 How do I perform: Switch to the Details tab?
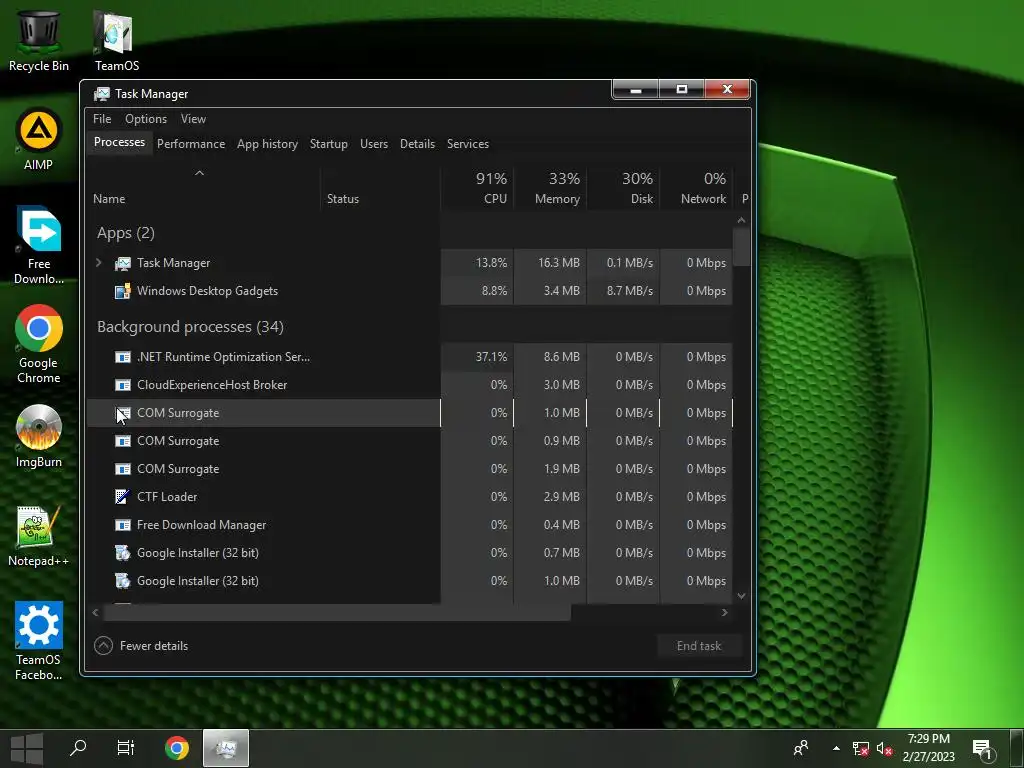pos(417,144)
